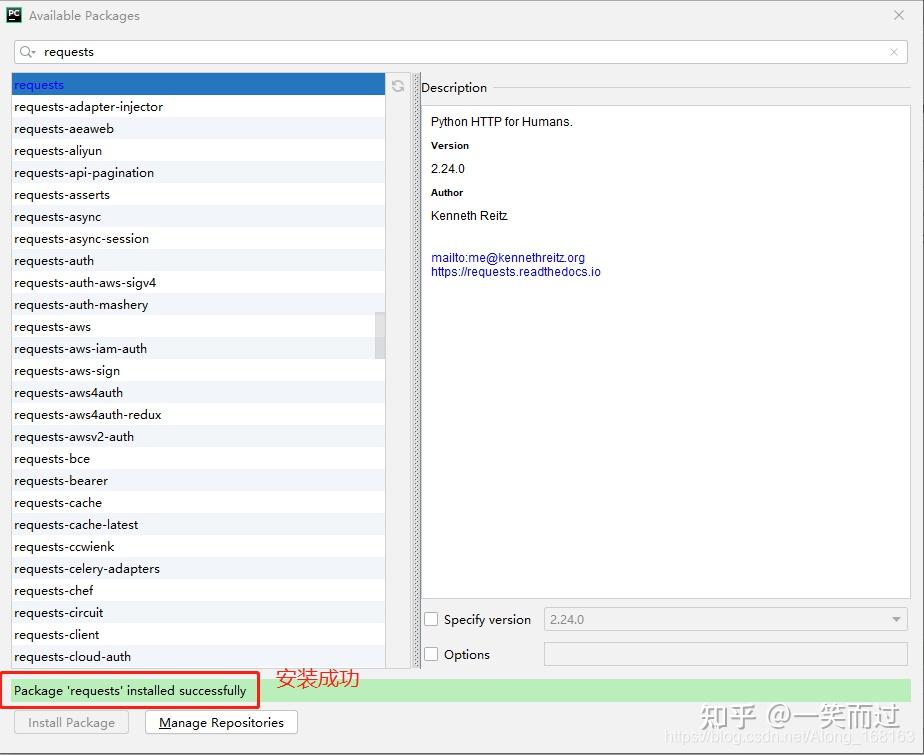
Task: Click the refresh packages icon
Action: pos(398,86)
